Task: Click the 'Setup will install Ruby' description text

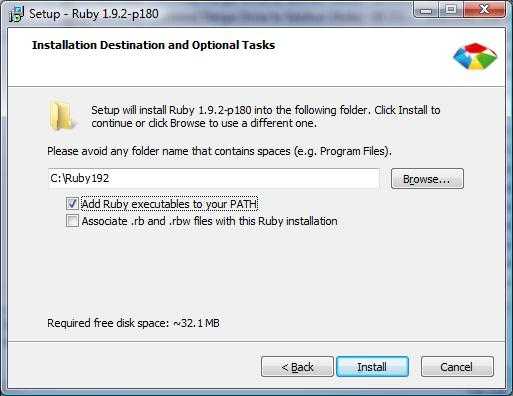Action: tap(266, 116)
